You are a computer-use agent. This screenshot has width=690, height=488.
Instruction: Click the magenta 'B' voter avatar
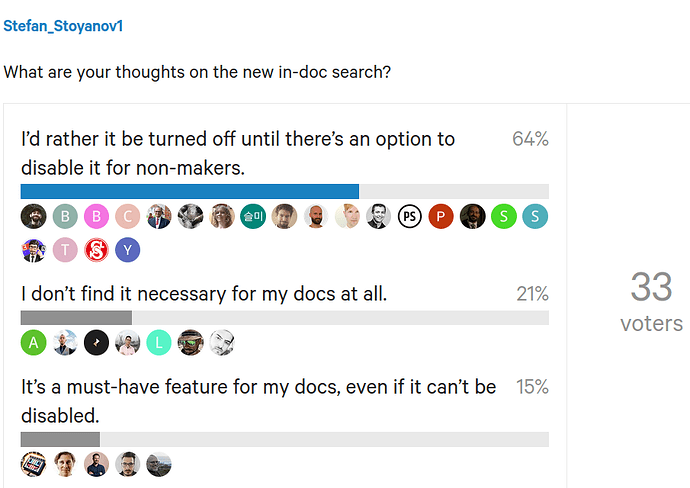[96, 216]
